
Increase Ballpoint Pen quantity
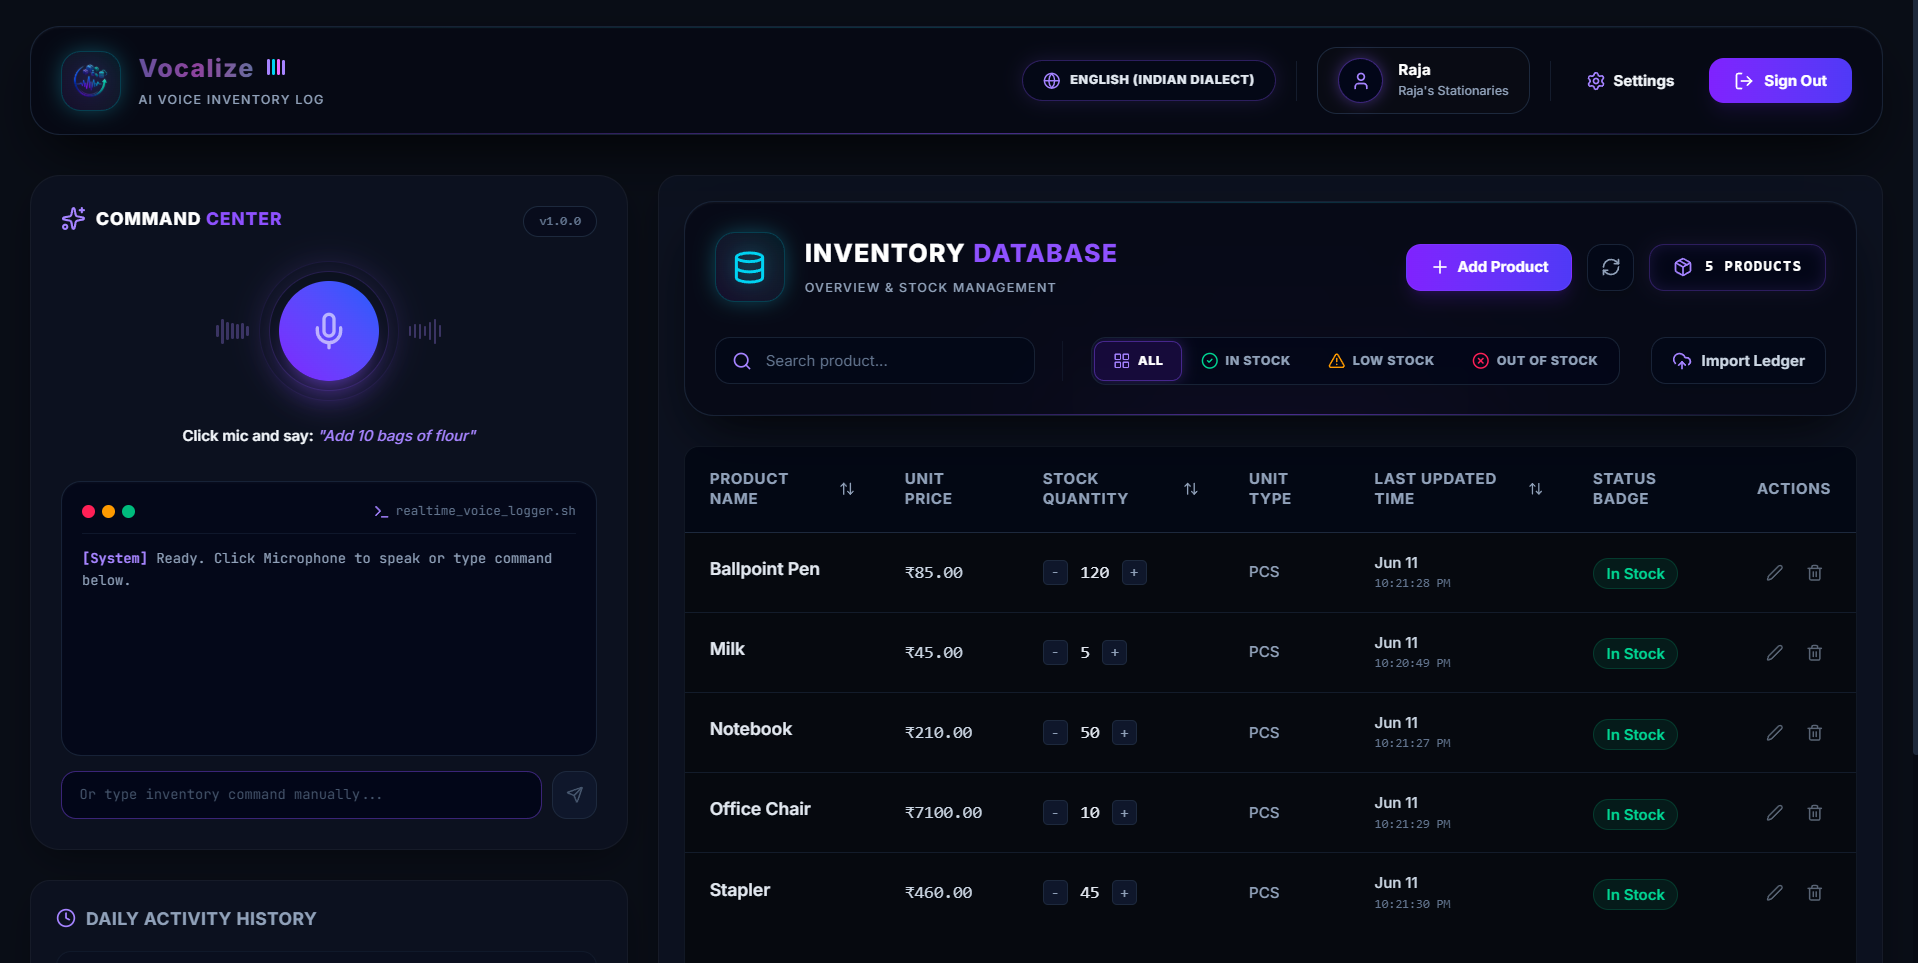[1134, 573]
